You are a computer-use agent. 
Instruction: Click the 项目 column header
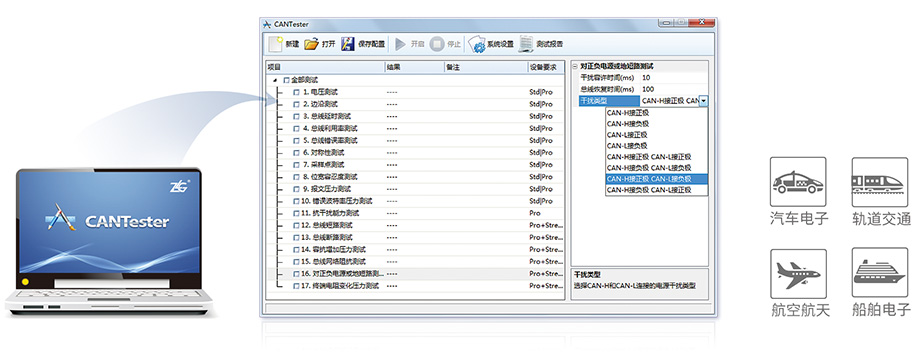[325, 67]
